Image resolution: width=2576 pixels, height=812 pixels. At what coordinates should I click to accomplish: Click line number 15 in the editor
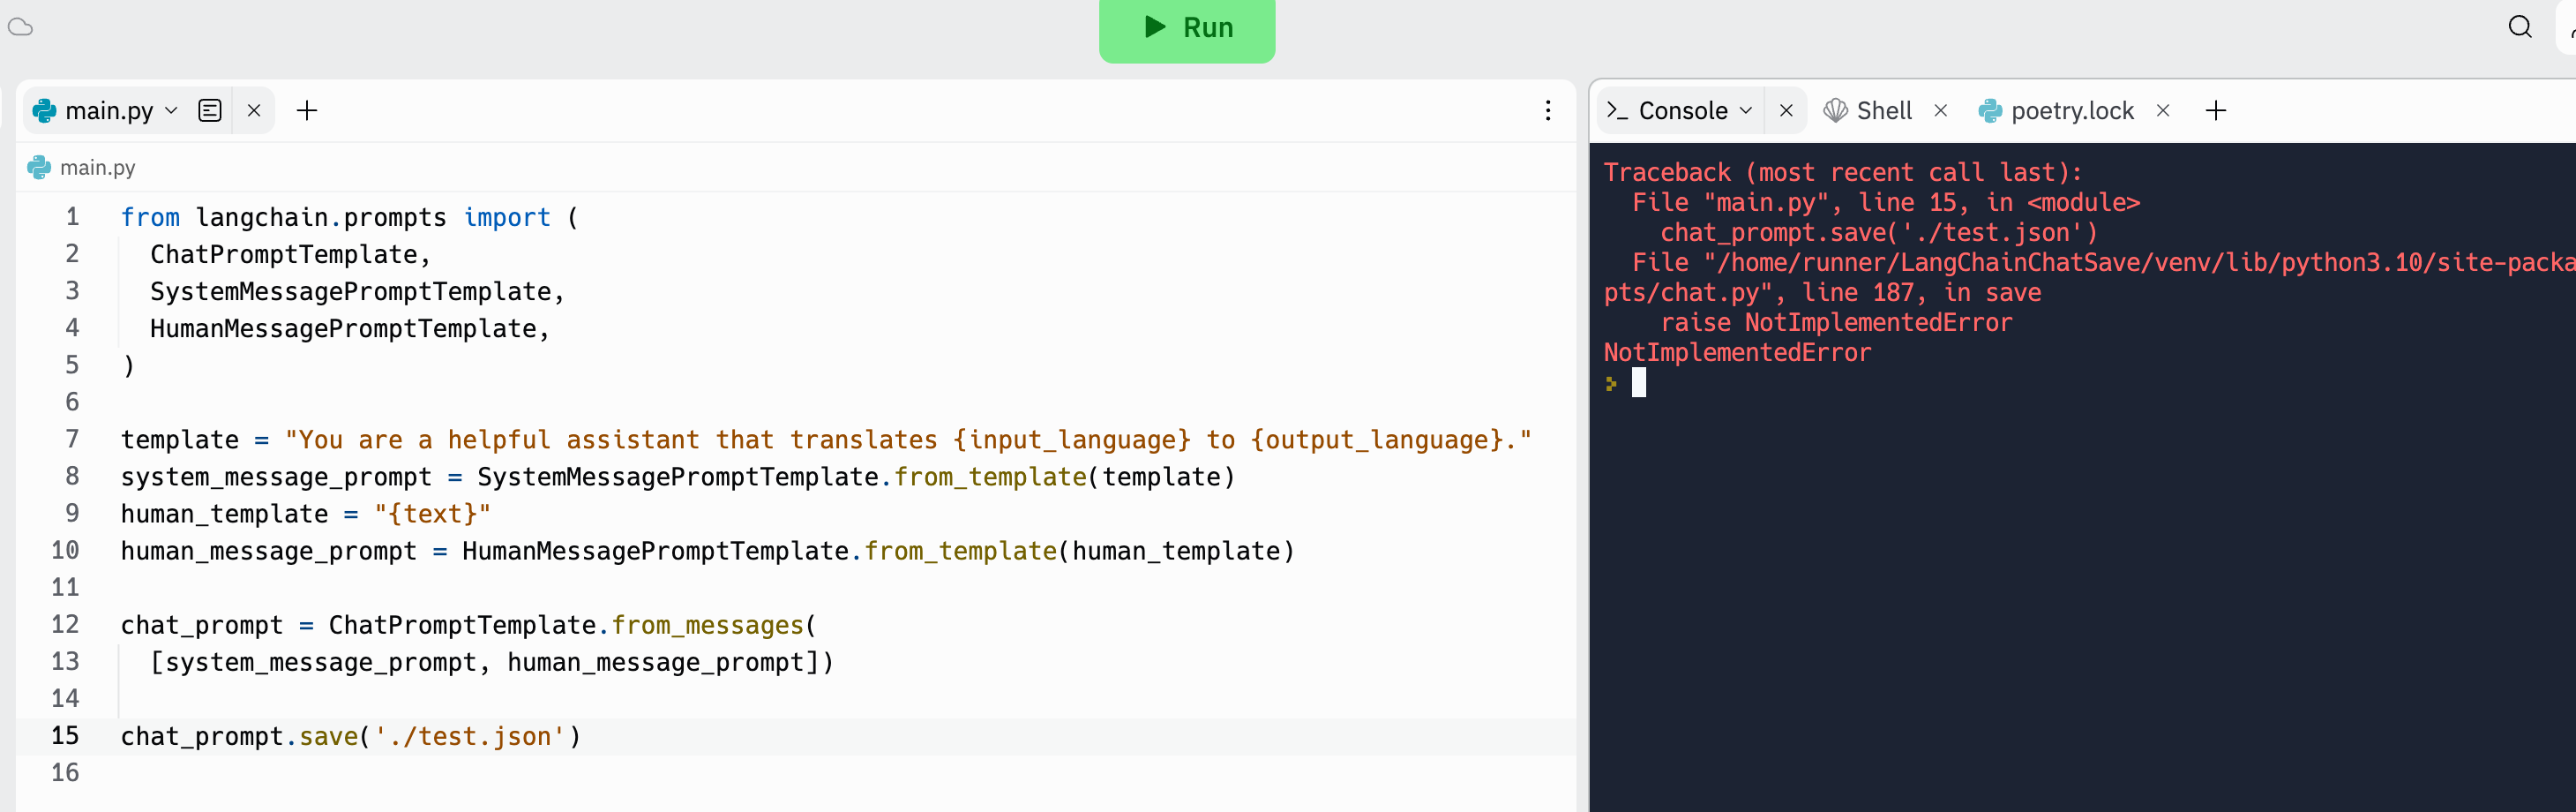(65, 736)
